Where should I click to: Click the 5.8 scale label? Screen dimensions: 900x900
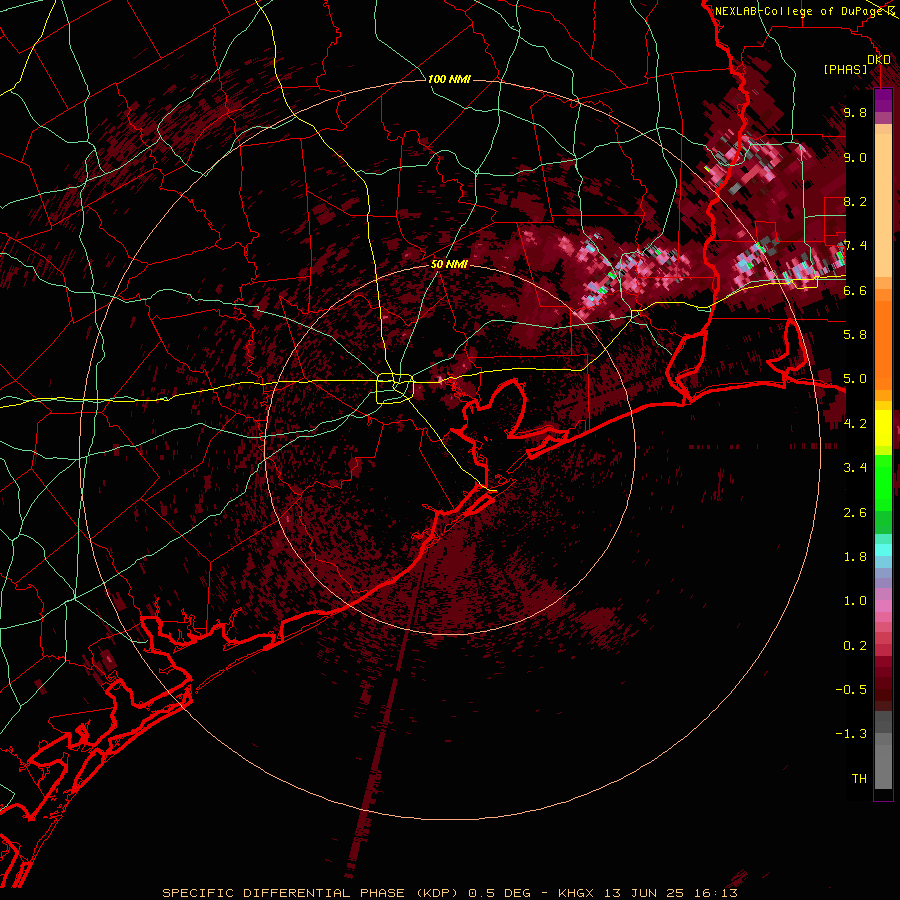[x=855, y=335]
